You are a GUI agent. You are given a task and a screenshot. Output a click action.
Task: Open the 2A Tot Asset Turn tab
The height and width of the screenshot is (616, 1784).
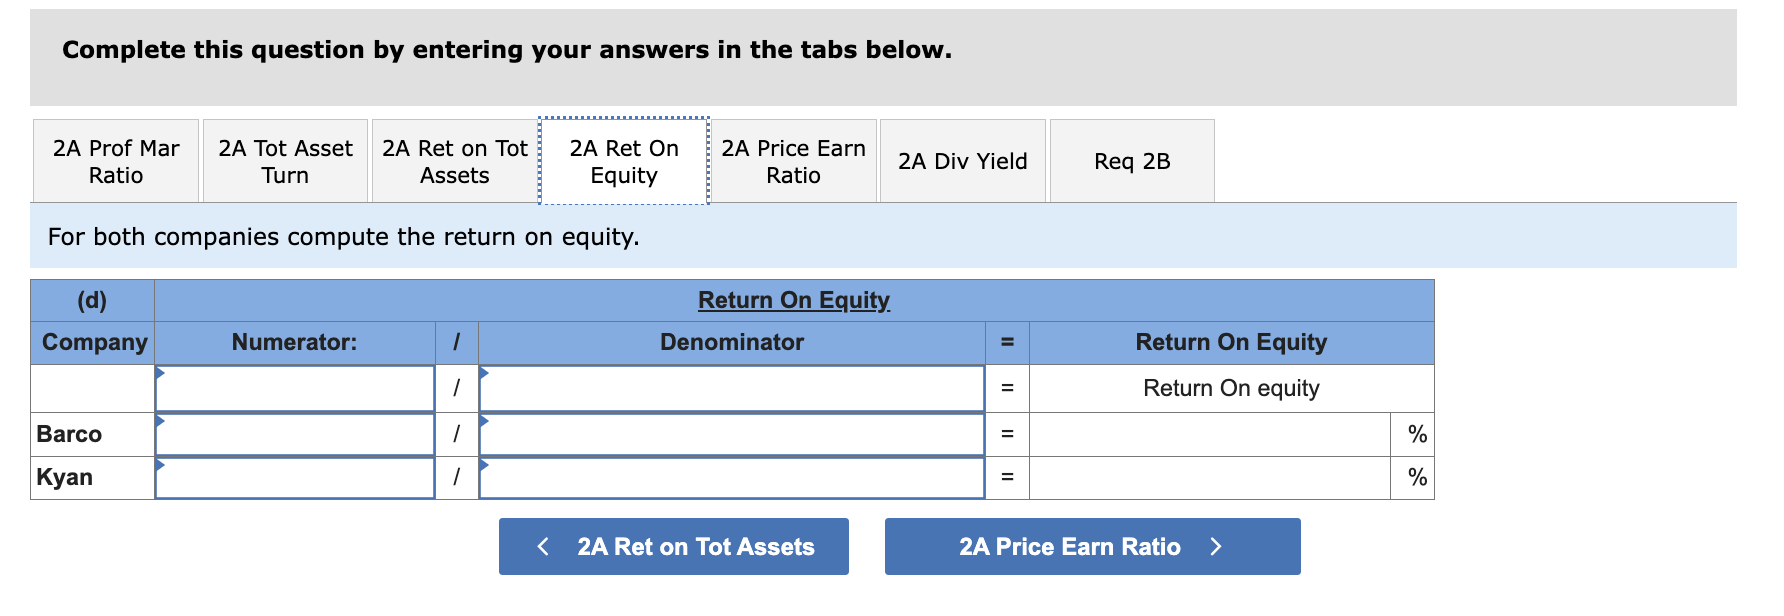pos(284,160)
